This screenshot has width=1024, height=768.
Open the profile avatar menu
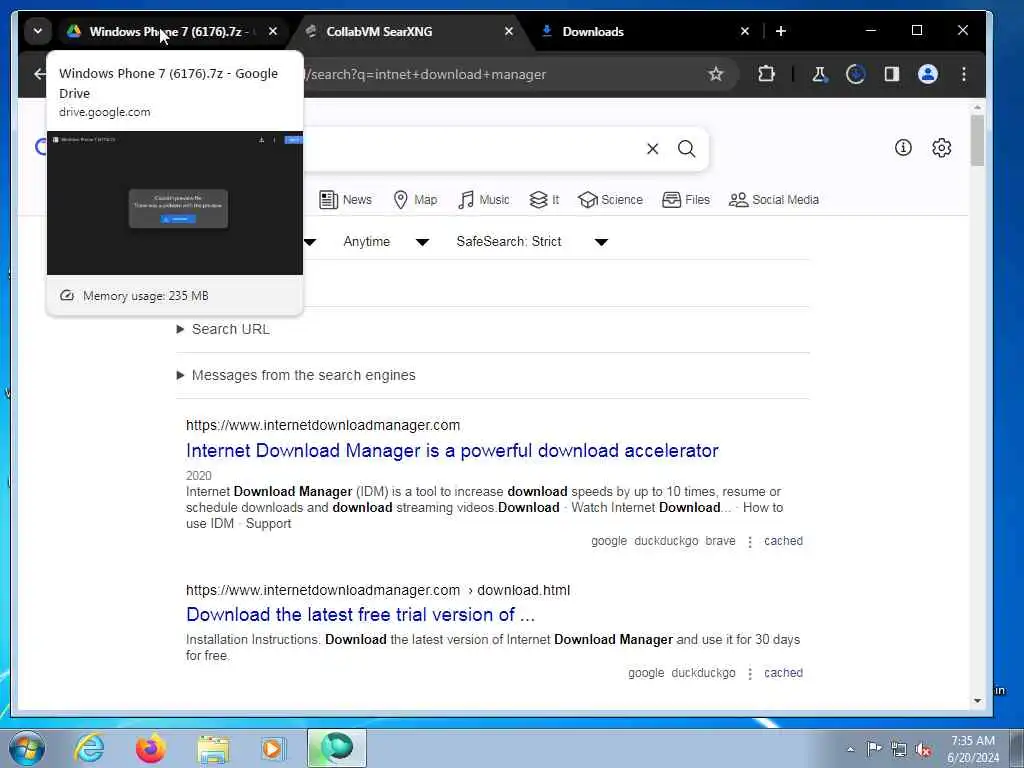(928, 74)
